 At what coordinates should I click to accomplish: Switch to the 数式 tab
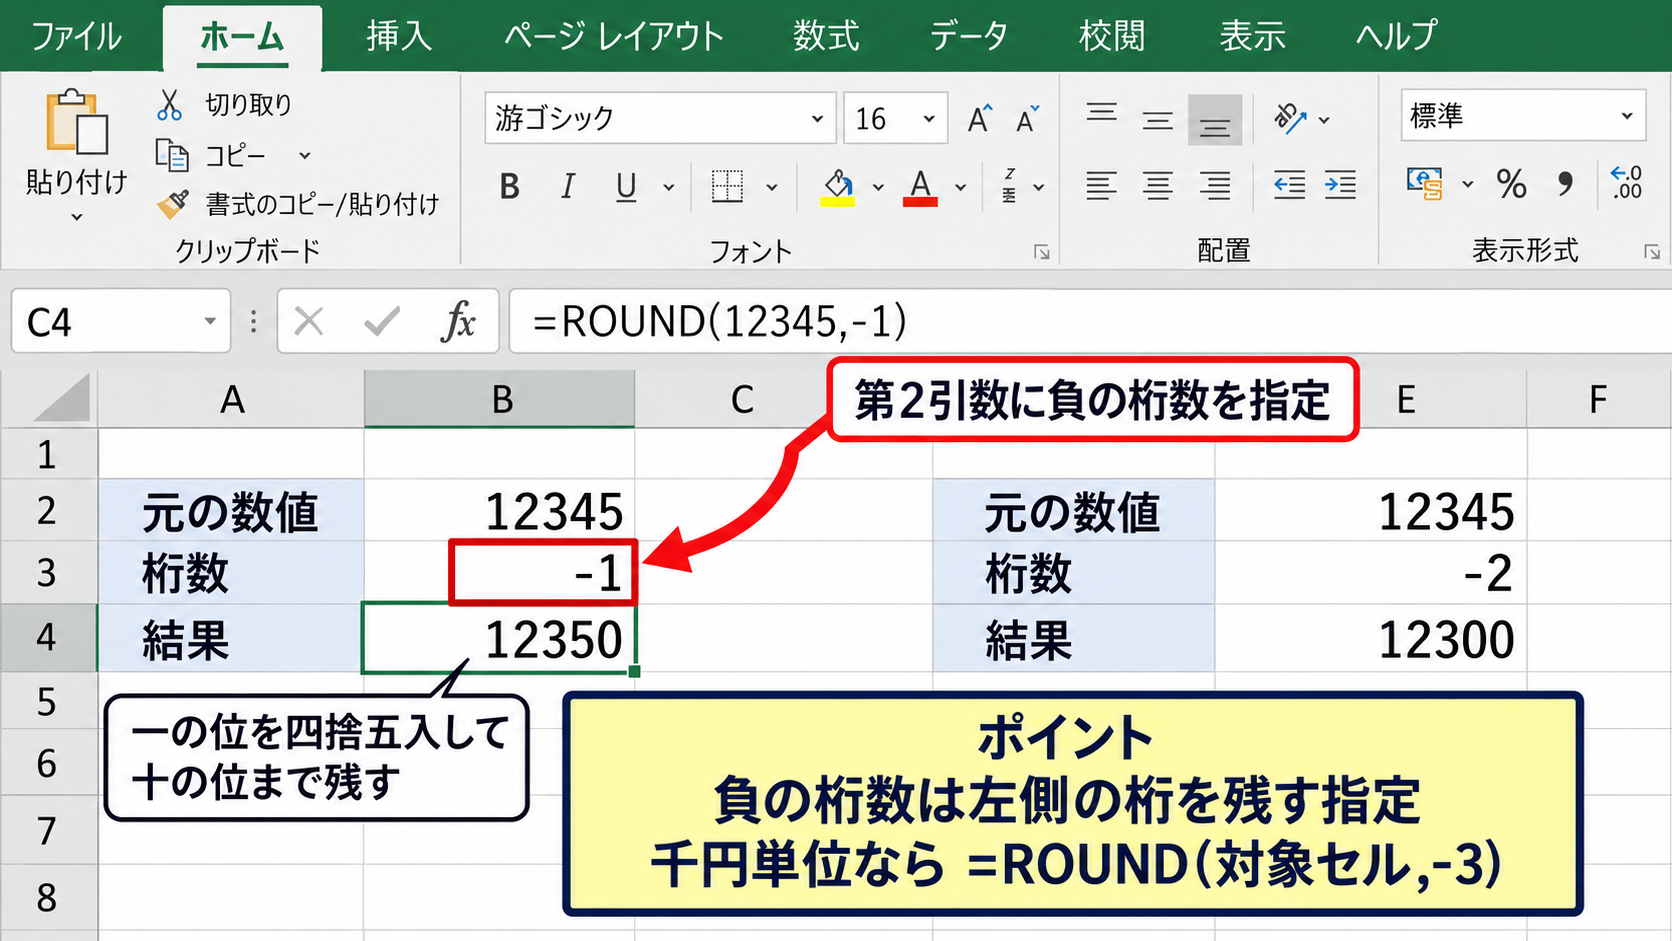click(x=826, y=36)
